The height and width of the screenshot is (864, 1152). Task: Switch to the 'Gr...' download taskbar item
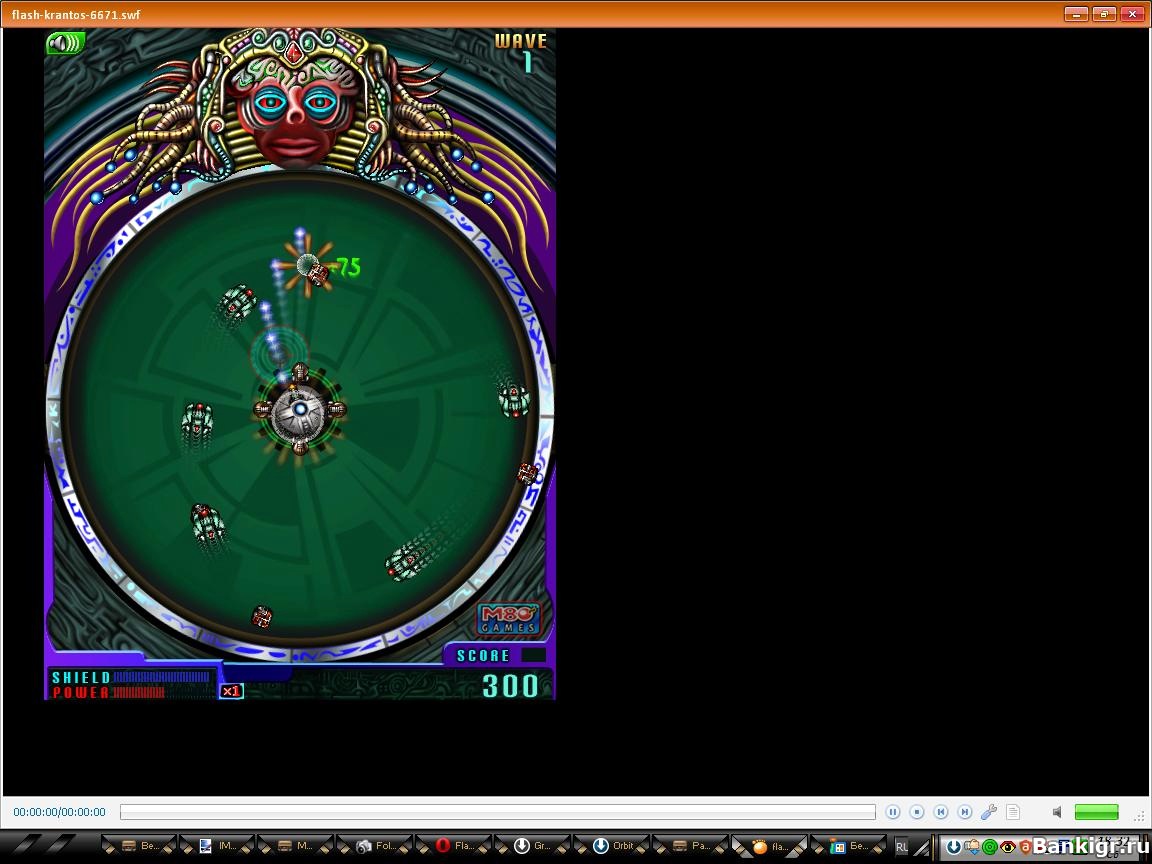pos(533,846)
